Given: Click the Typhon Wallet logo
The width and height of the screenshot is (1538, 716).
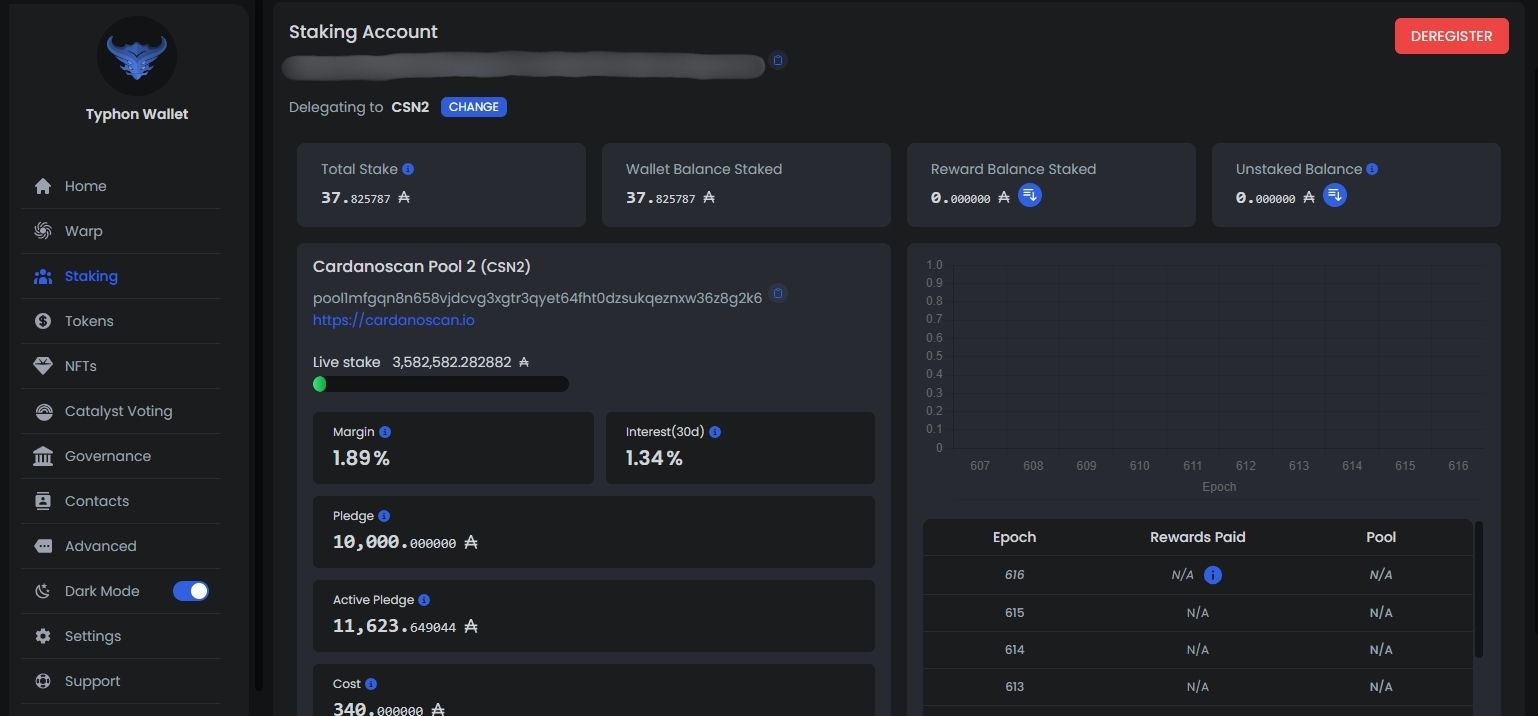Looking at the screenshot, I should (137, 56).
